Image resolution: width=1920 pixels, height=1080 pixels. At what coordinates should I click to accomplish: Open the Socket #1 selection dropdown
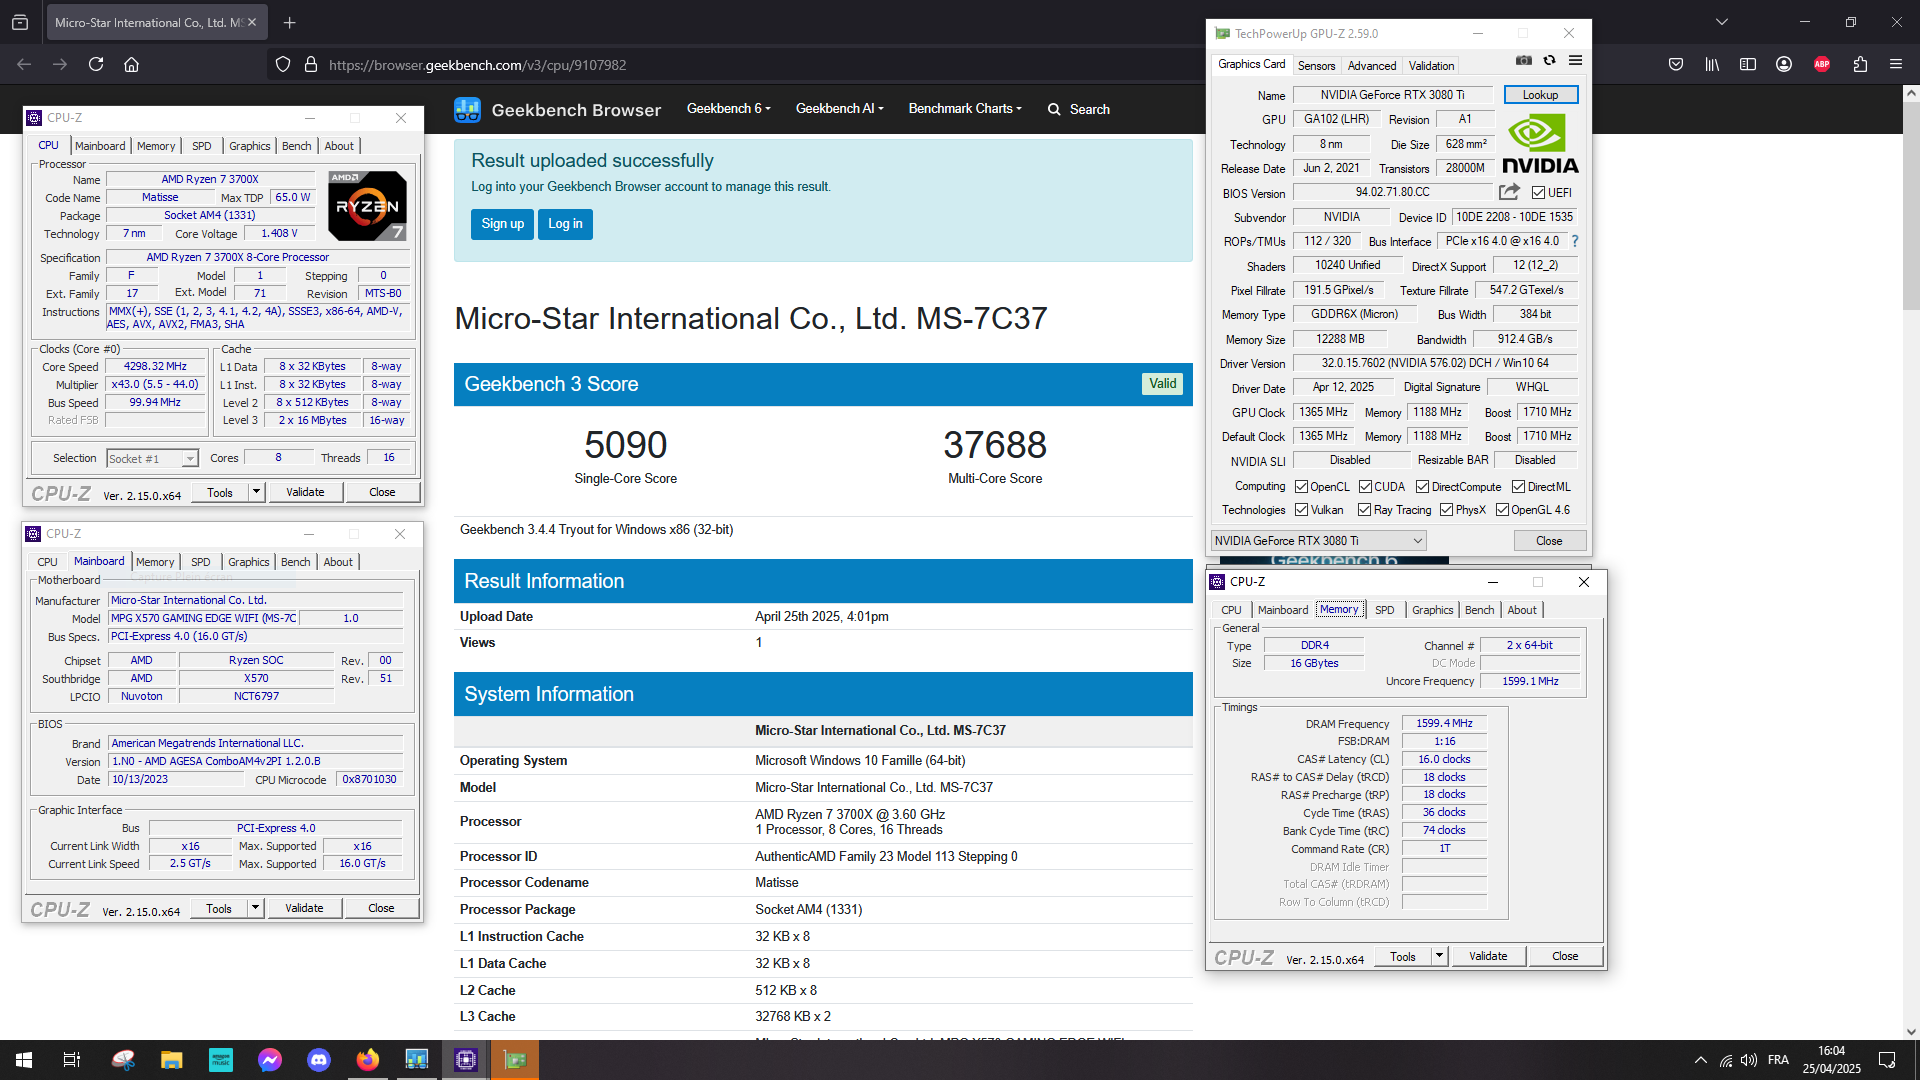click(x=152, y=458)
